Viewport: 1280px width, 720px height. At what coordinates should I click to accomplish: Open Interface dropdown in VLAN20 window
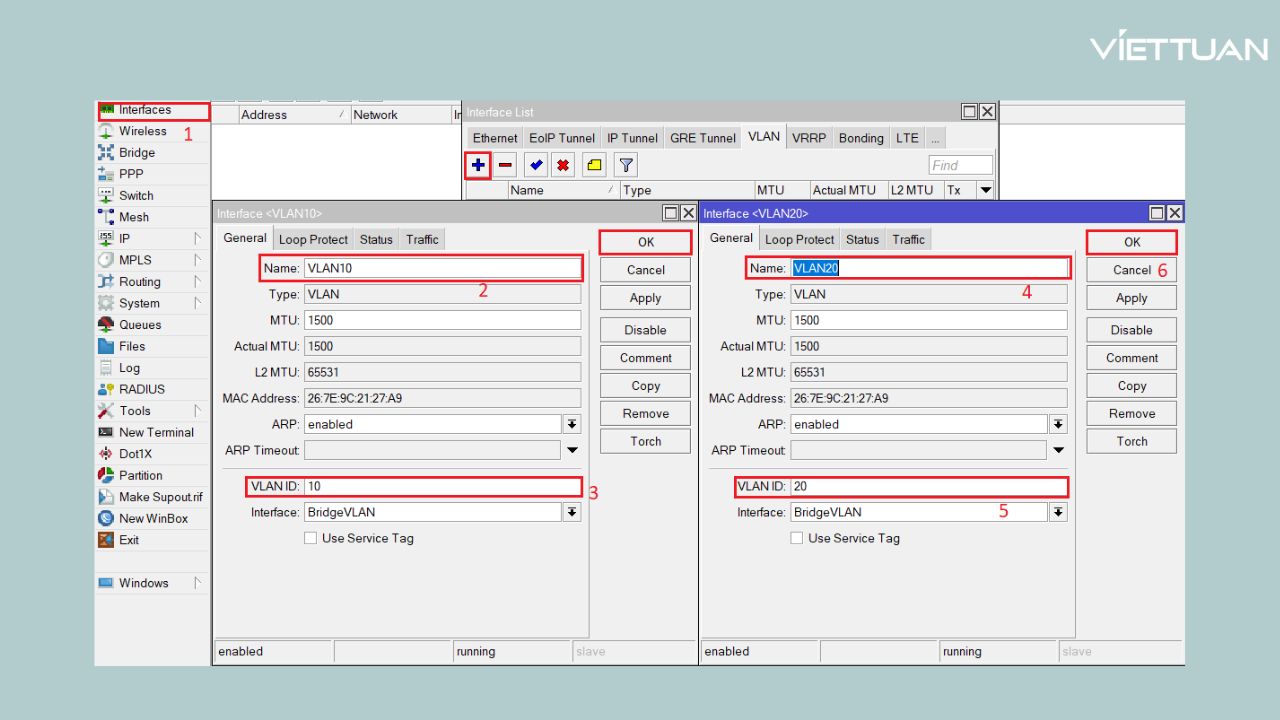tap(1058, 512)
